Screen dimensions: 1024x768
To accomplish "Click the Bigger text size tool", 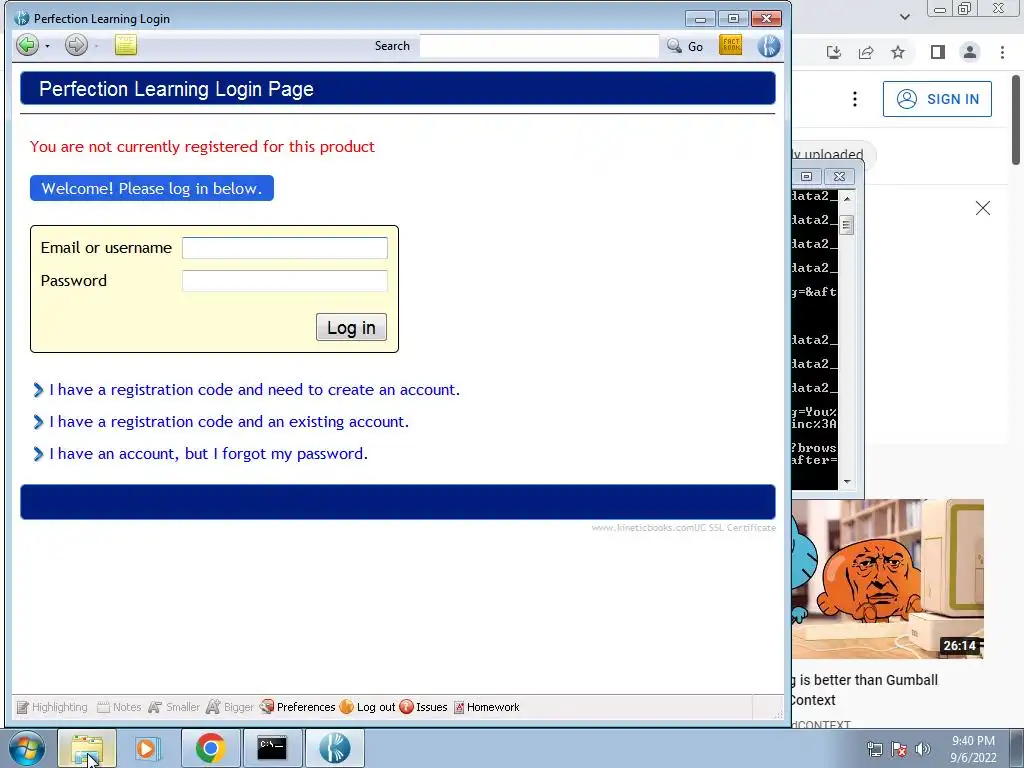I will [230, 707].
